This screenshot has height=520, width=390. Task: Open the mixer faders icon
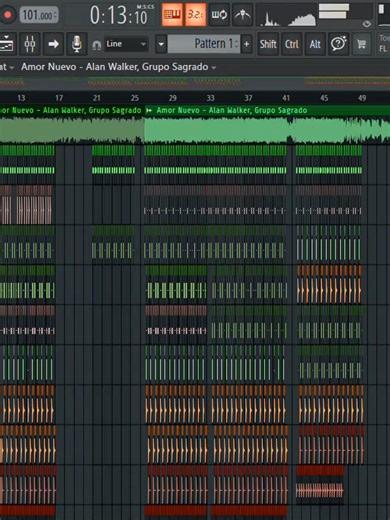[30, 44]
